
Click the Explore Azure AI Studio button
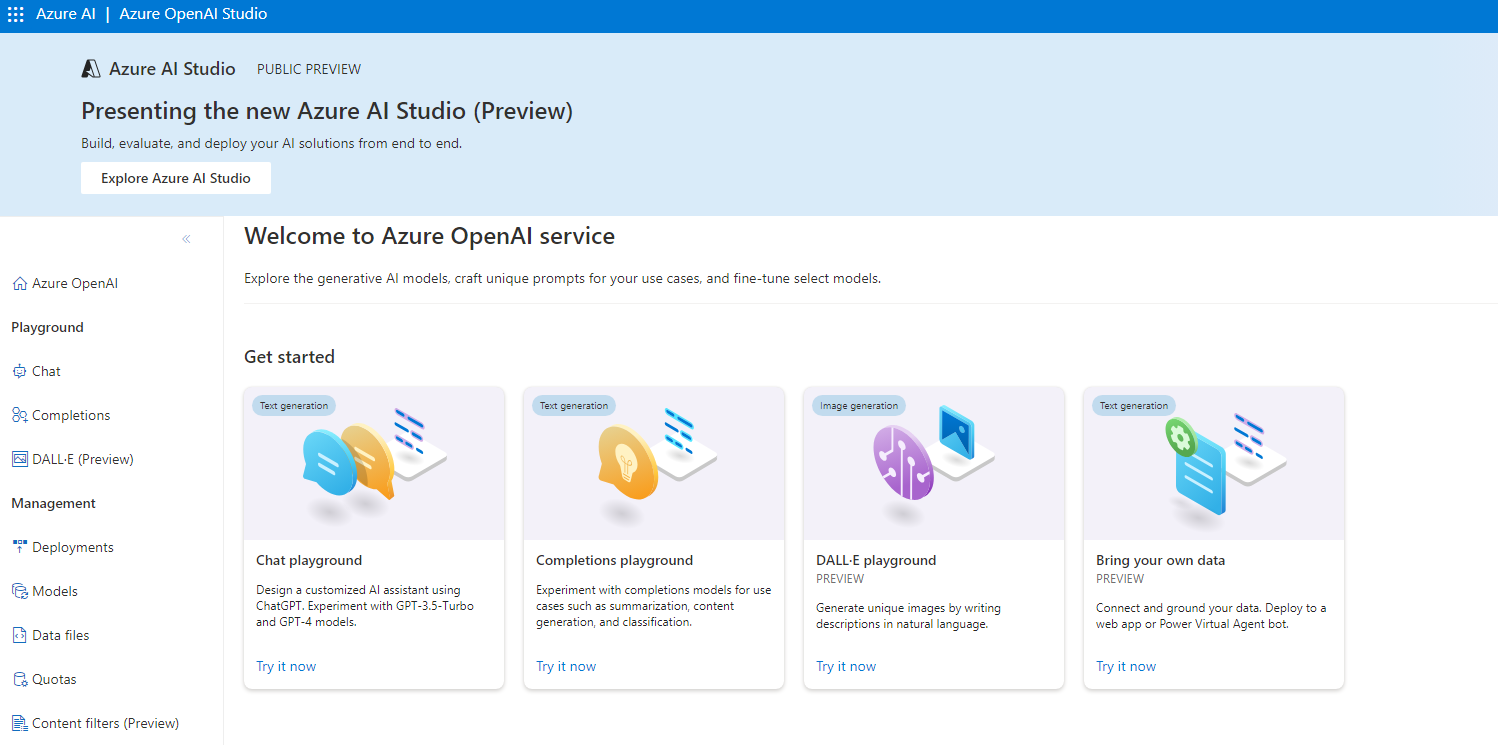click(x=176, y=178)
